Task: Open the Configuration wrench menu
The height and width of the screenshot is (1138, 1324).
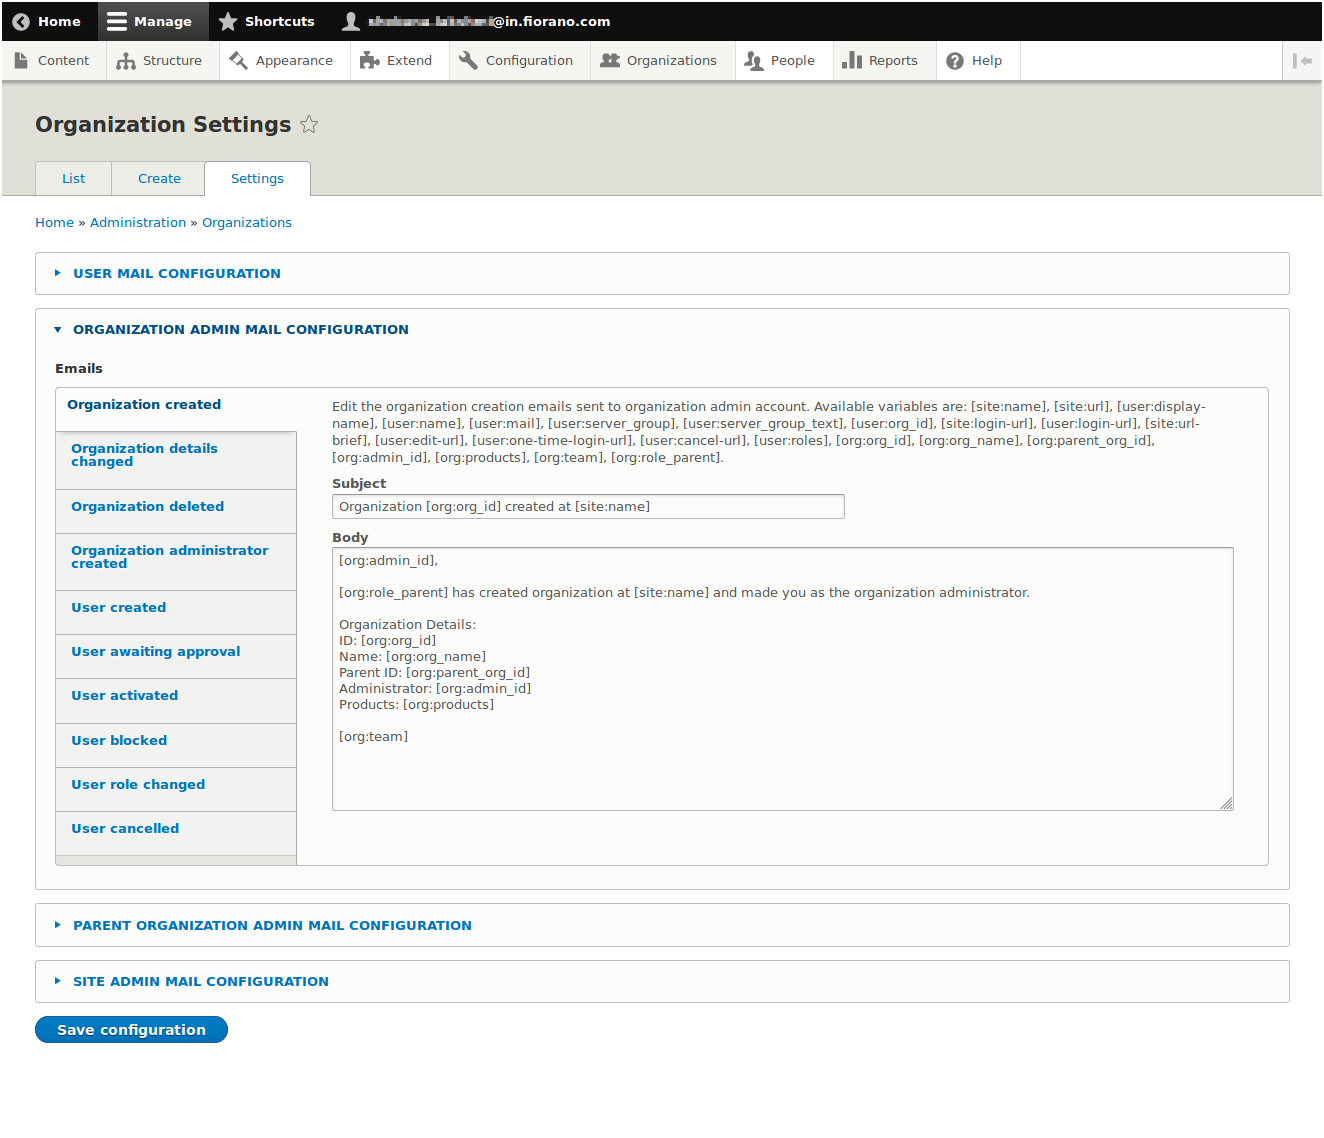Action: [x=516, y=61]
